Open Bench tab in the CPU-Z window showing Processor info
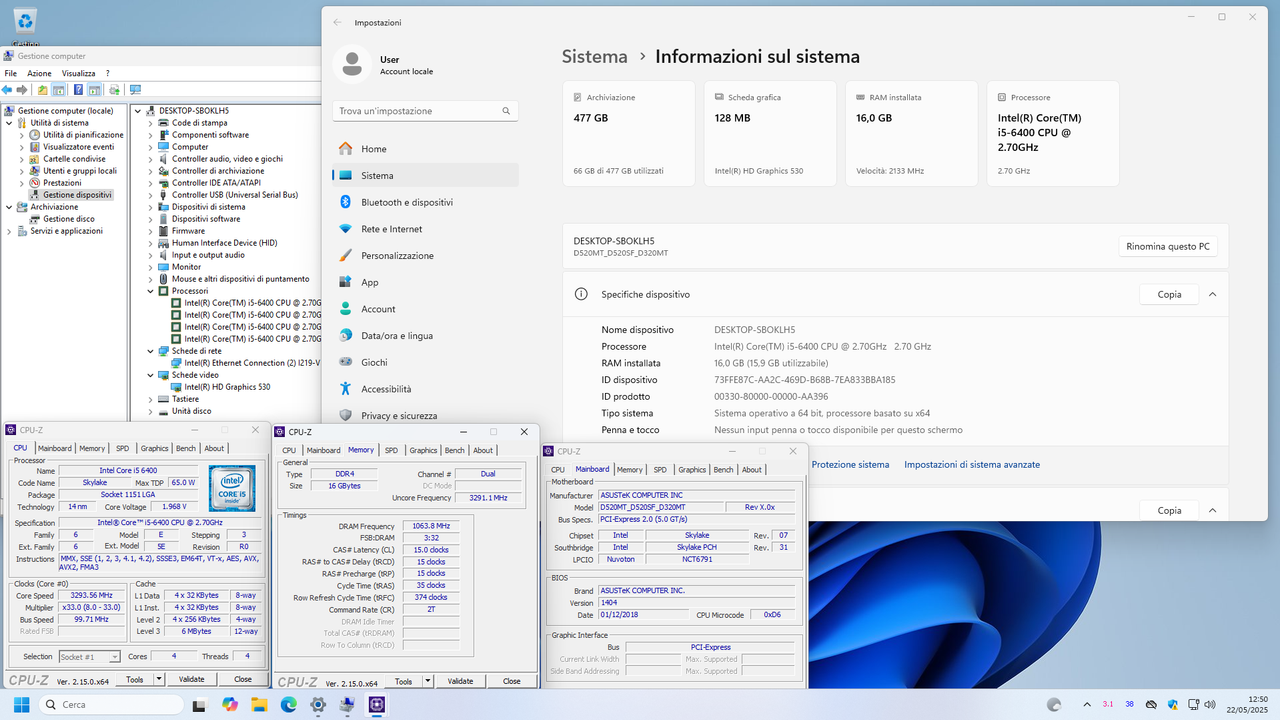This screenshot has height=720, width=1280. (186, 448)
